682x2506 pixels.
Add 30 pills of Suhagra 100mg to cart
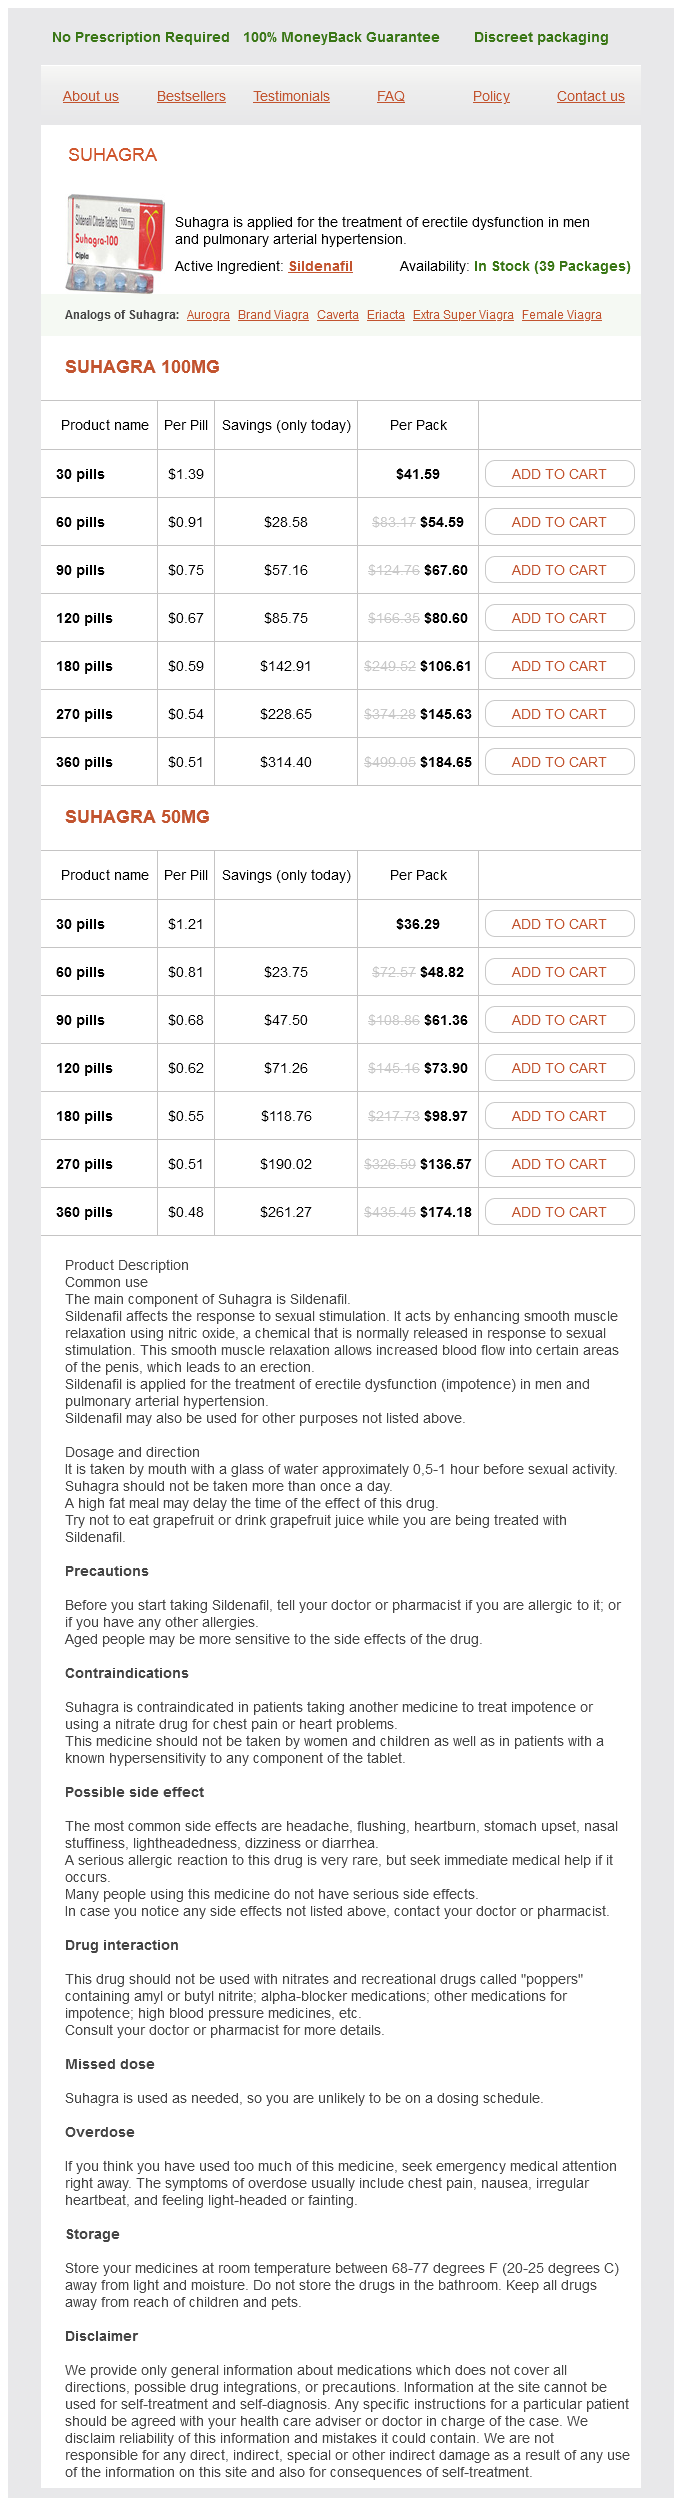click(559, 474)
